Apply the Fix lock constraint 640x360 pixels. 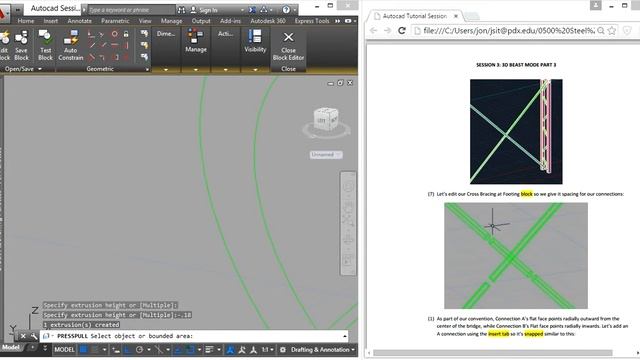(x=126, y=34)
